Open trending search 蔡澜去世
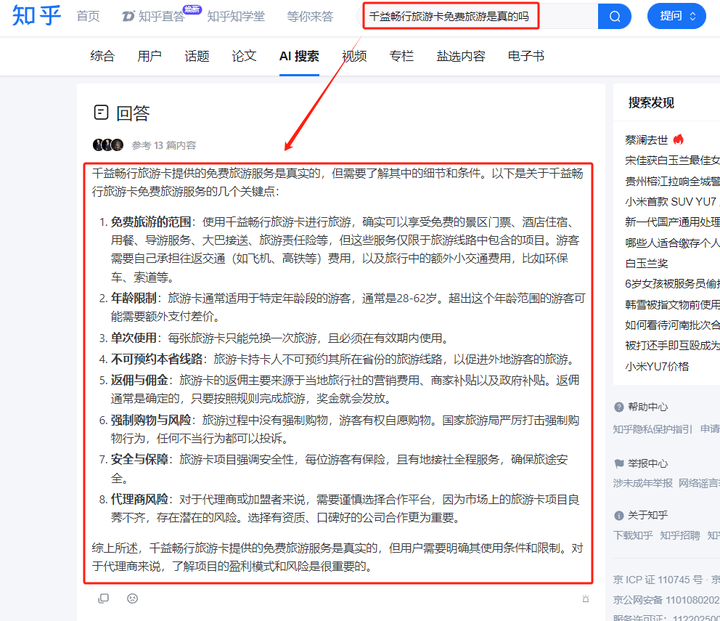This screenshot has width=720, height=621. pos(647,140)
